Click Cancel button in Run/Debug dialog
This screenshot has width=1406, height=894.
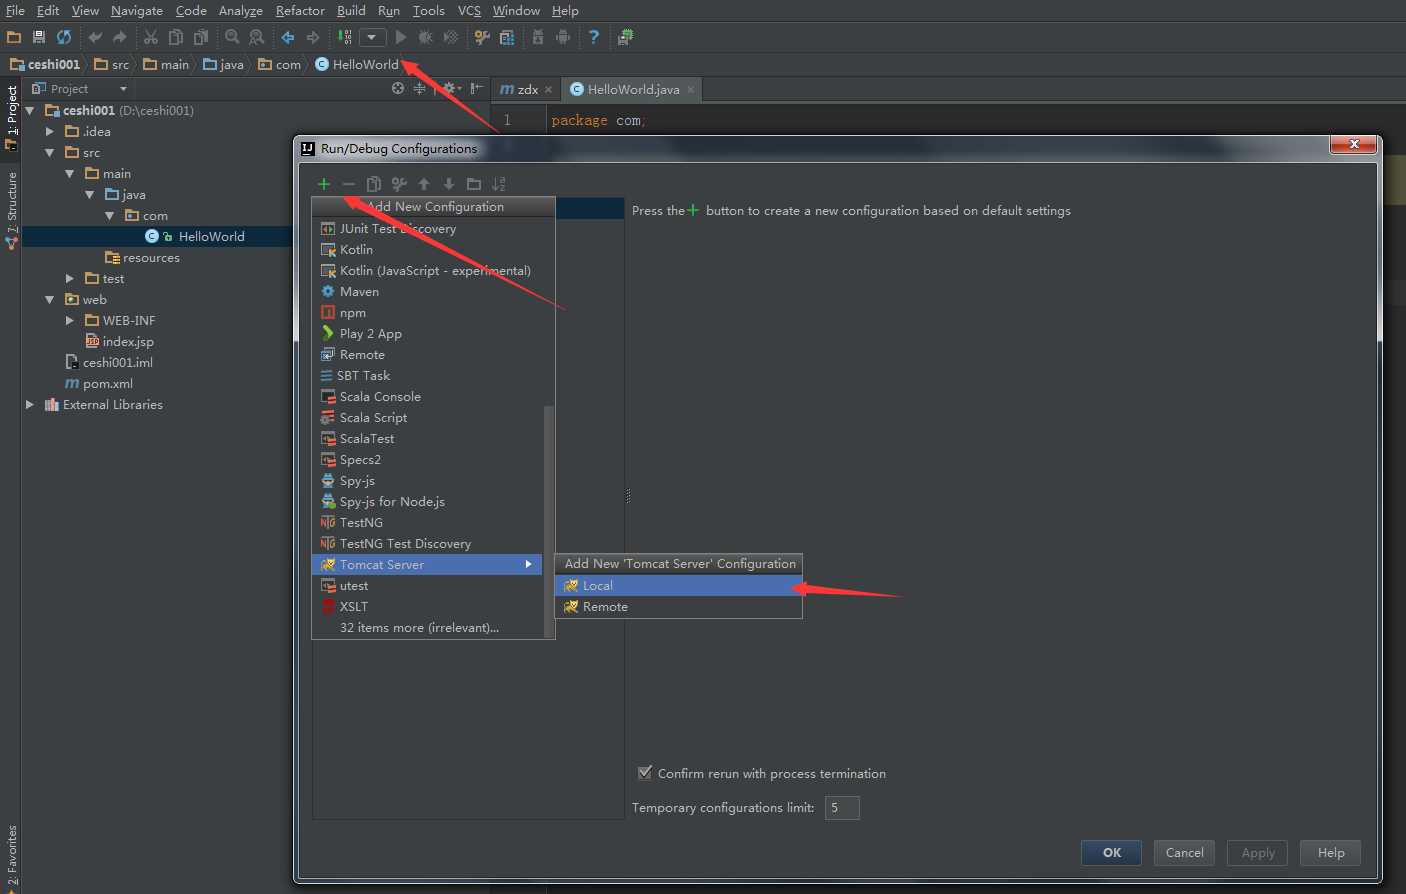[x=1184, y=852]
